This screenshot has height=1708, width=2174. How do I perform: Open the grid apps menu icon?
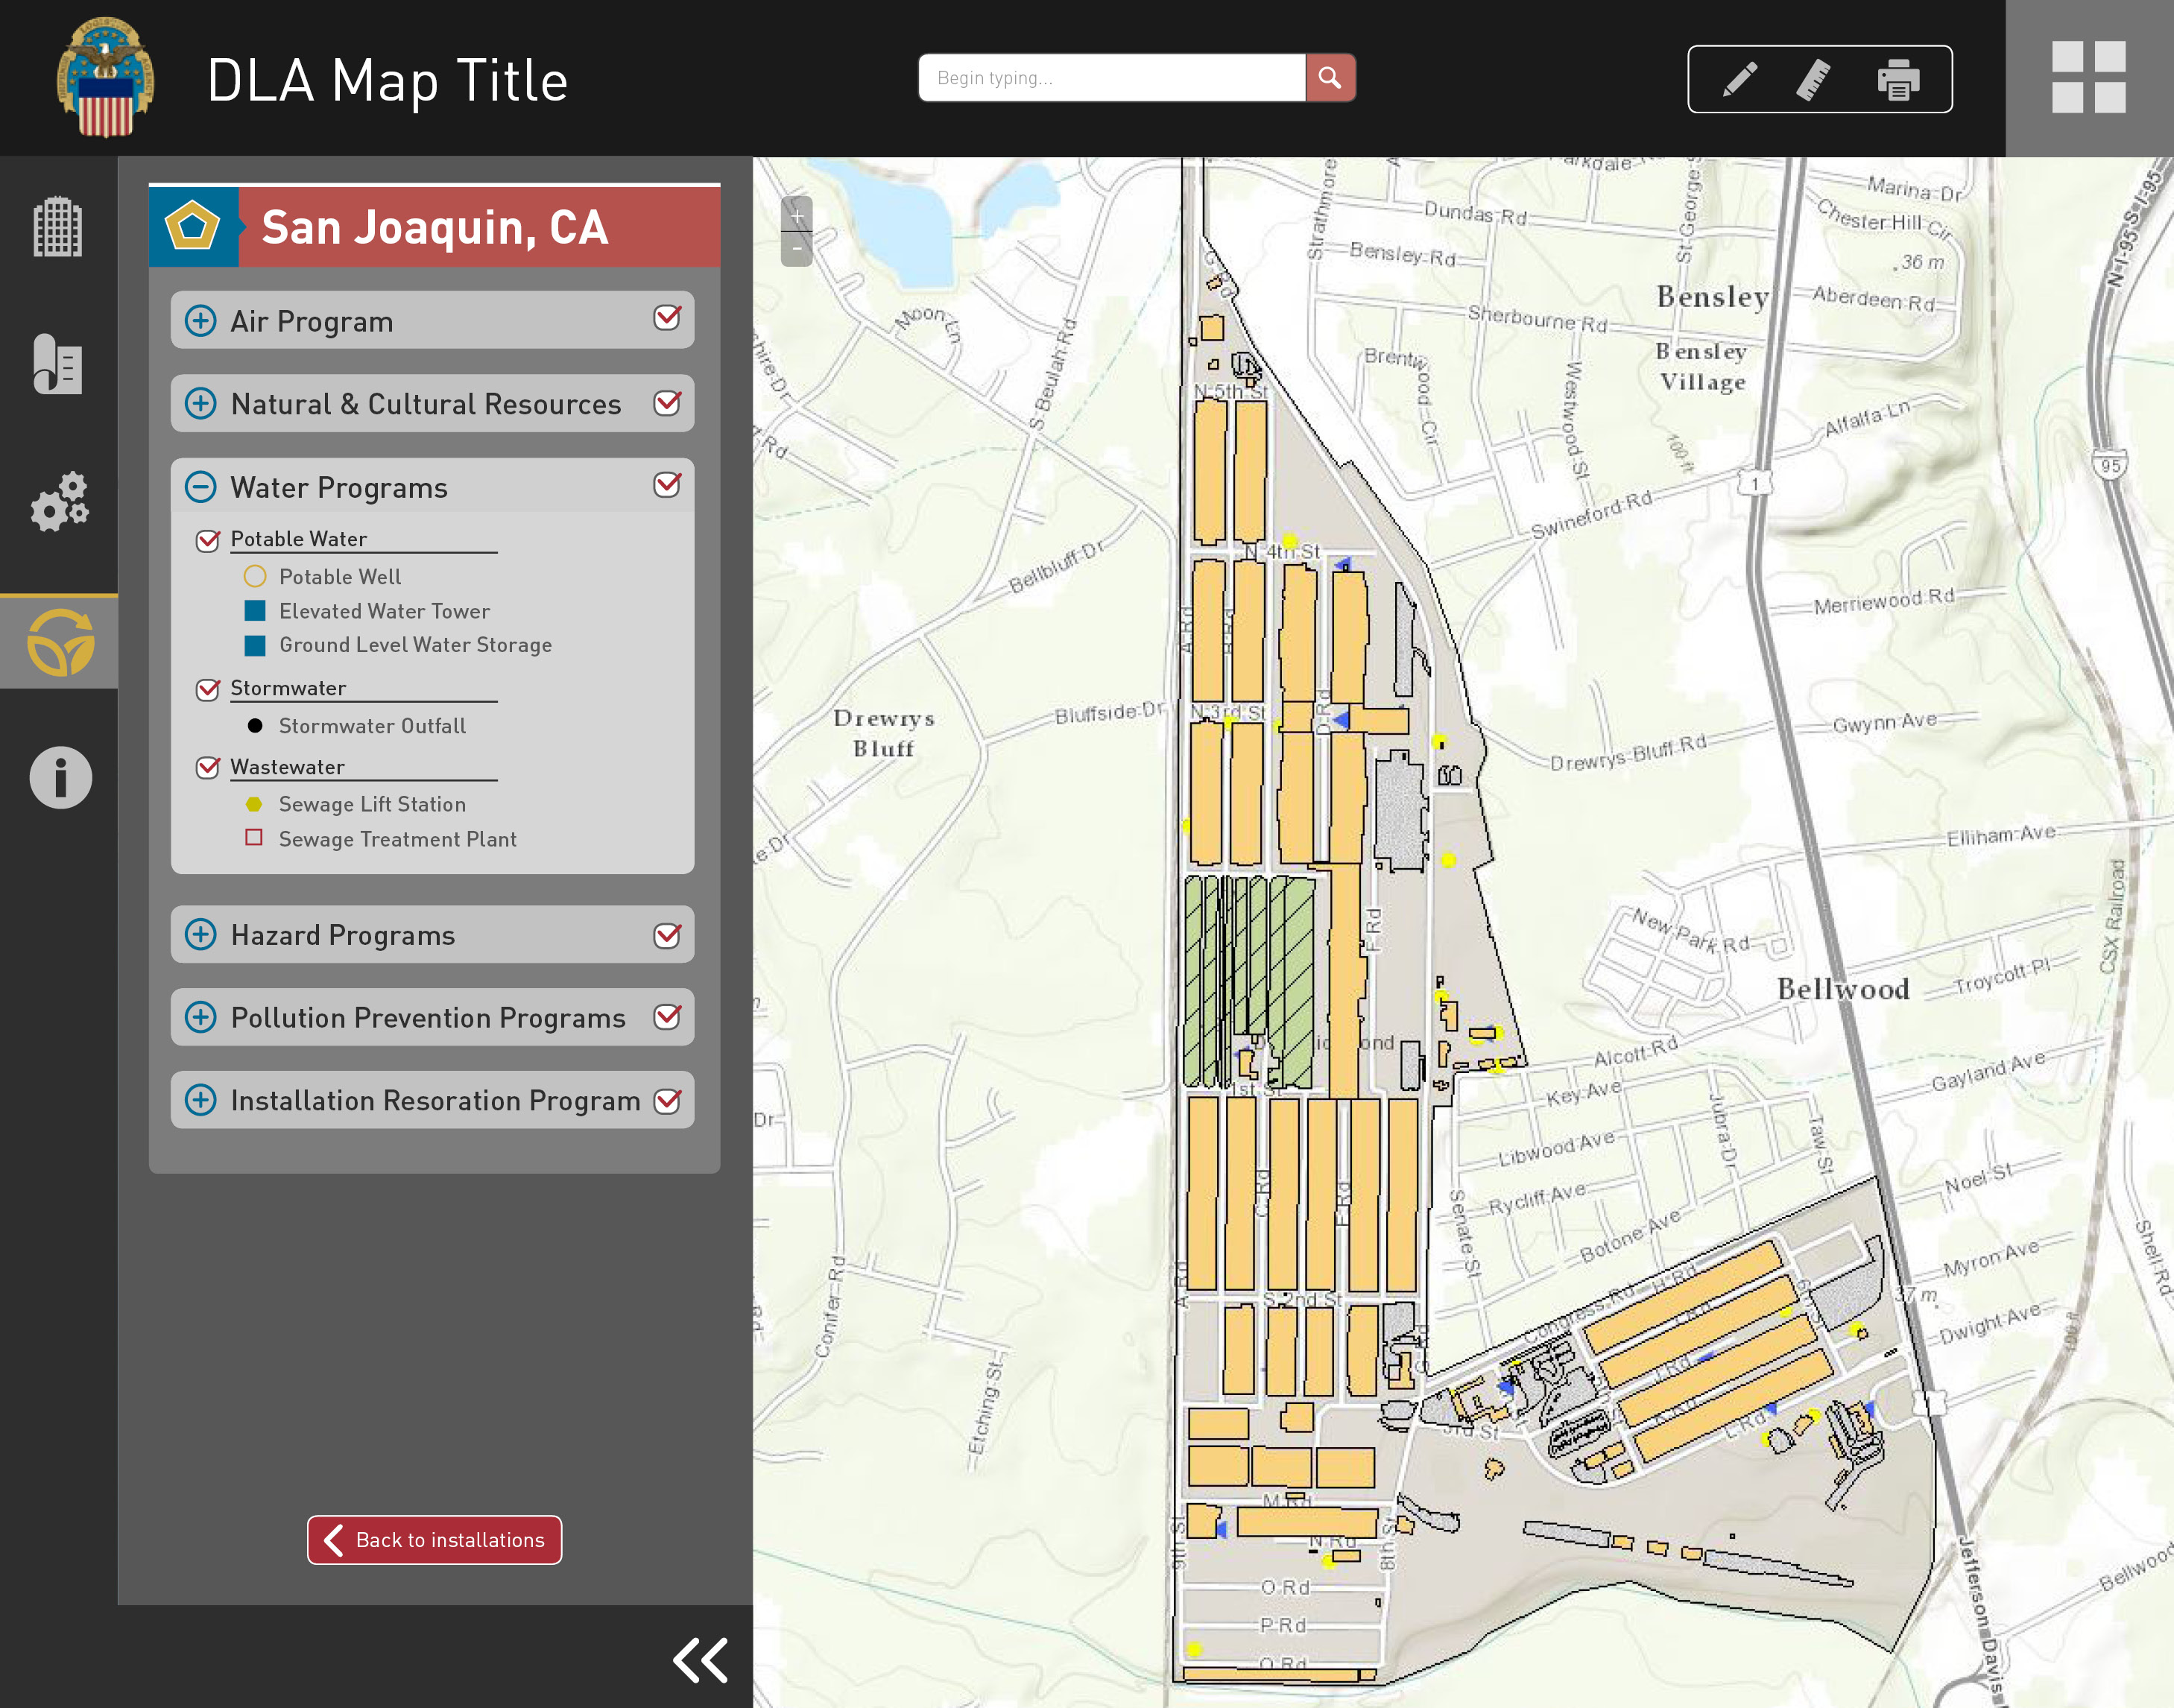[x=2088, y=77]
